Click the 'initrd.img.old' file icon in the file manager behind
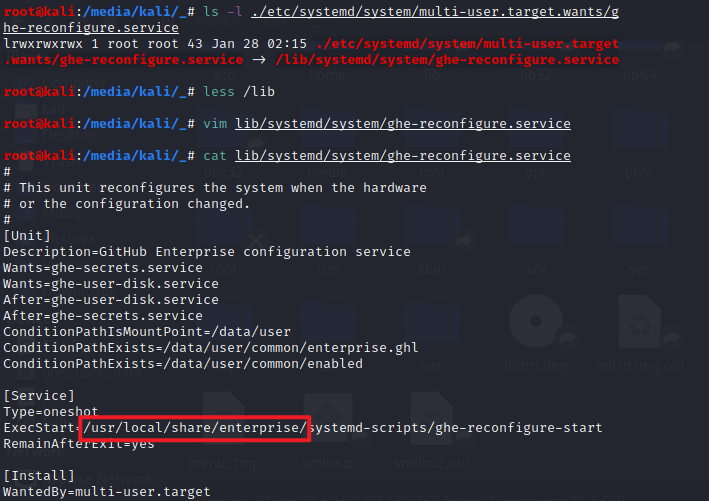The height and width of the screenshot is (501, 709). tap(639, 321)
